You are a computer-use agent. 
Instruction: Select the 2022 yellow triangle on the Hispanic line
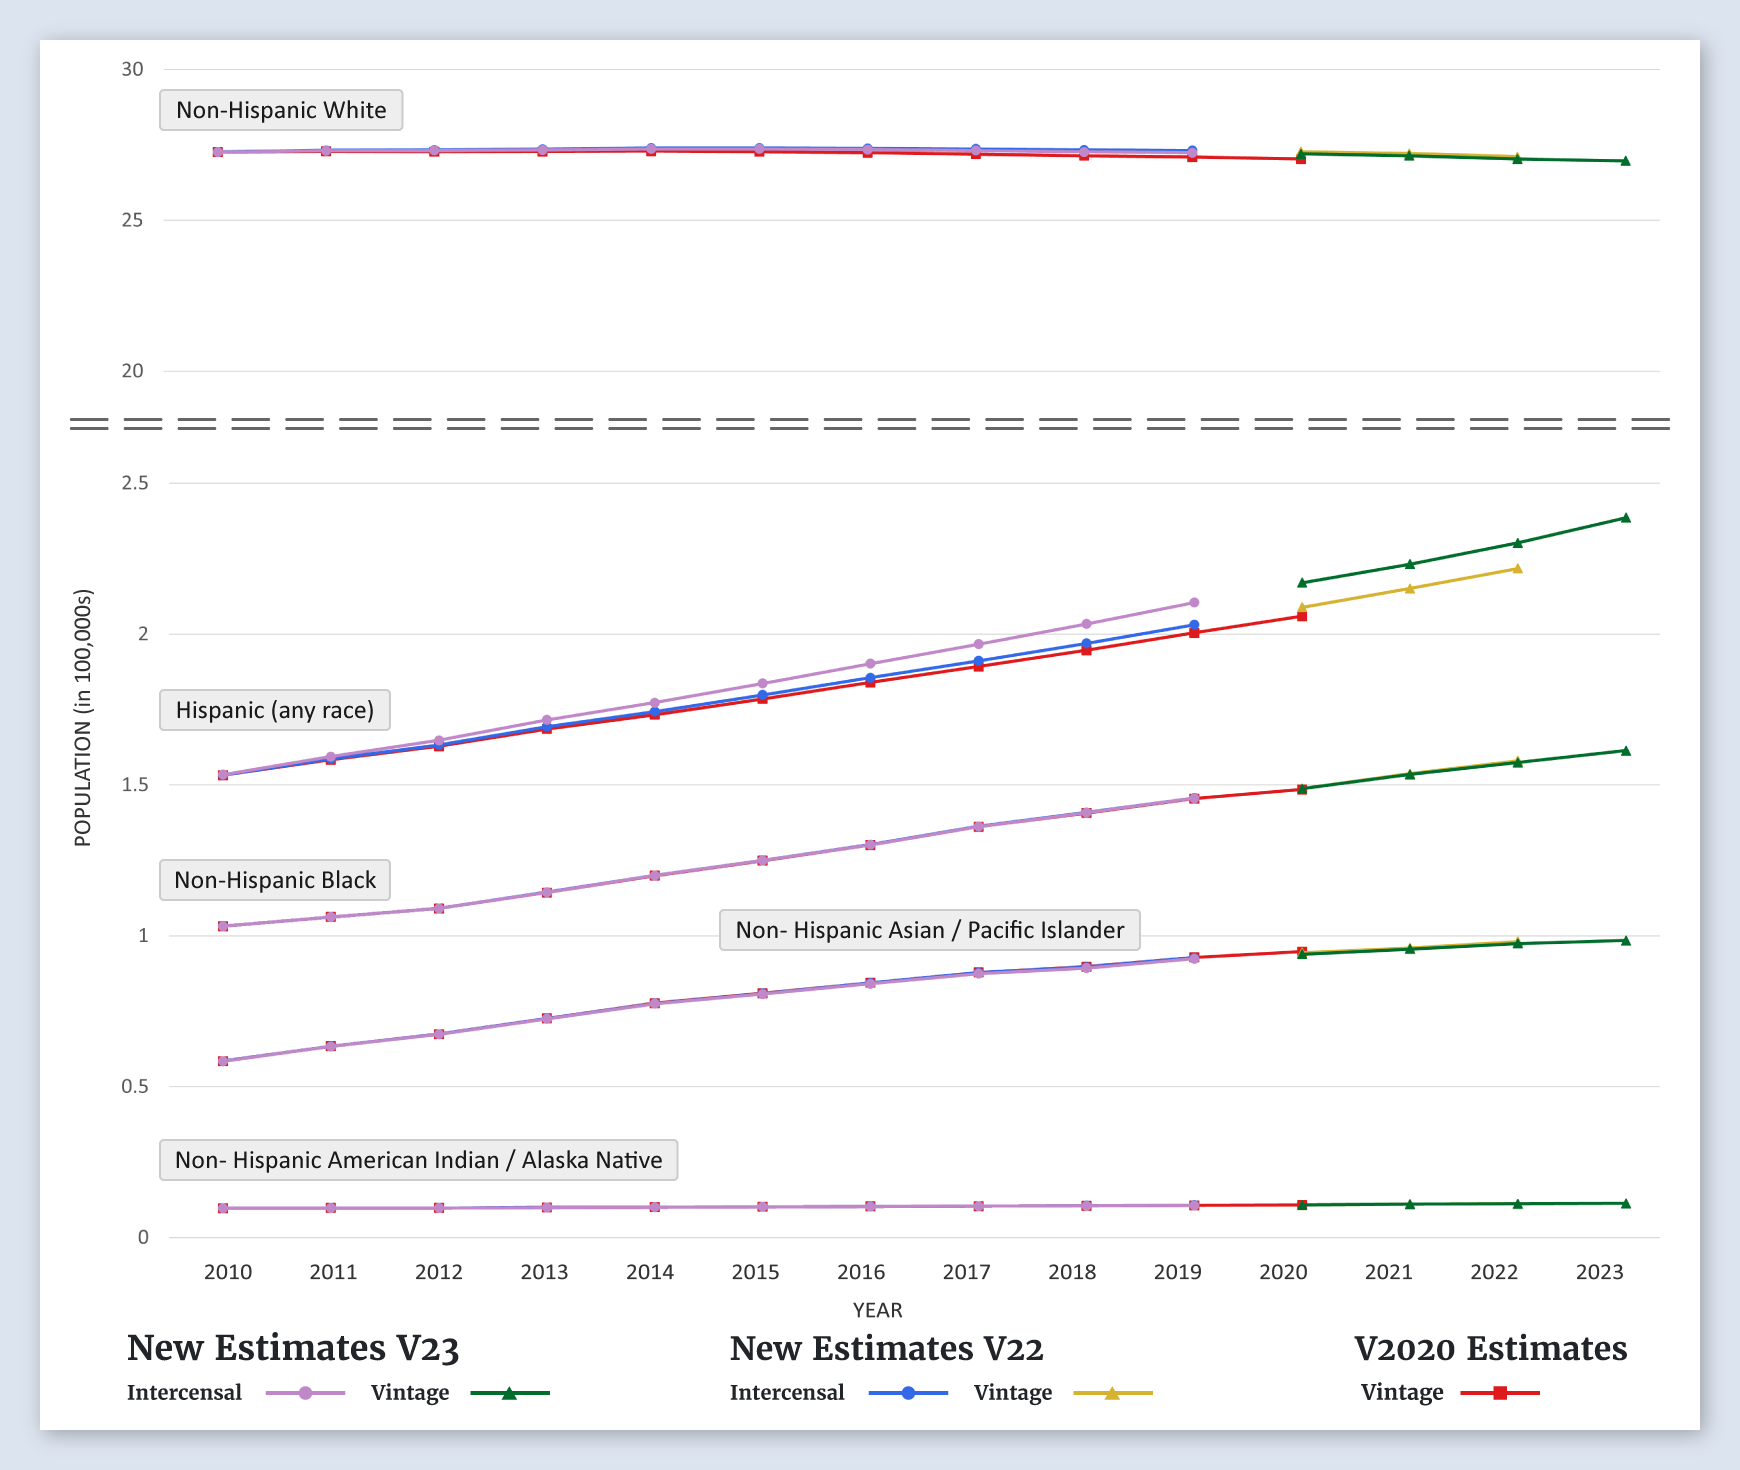(1517, 569)
